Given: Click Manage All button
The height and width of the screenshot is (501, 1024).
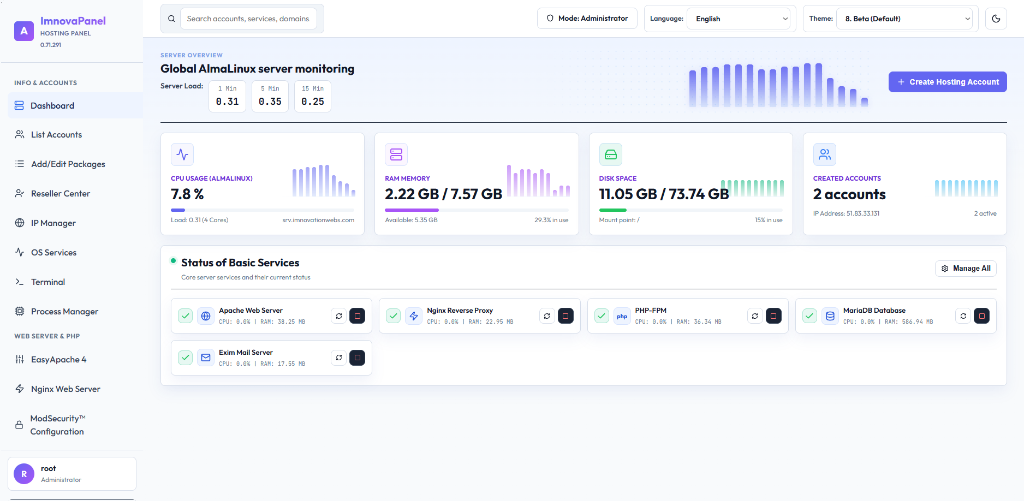Looking at the screenshot, I should coord(966,268).
